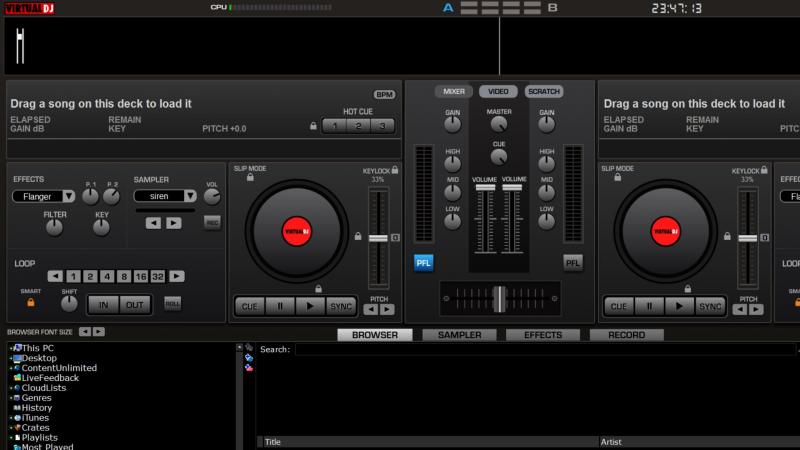Enable PFL on the right channel

(x=572, y=263)
